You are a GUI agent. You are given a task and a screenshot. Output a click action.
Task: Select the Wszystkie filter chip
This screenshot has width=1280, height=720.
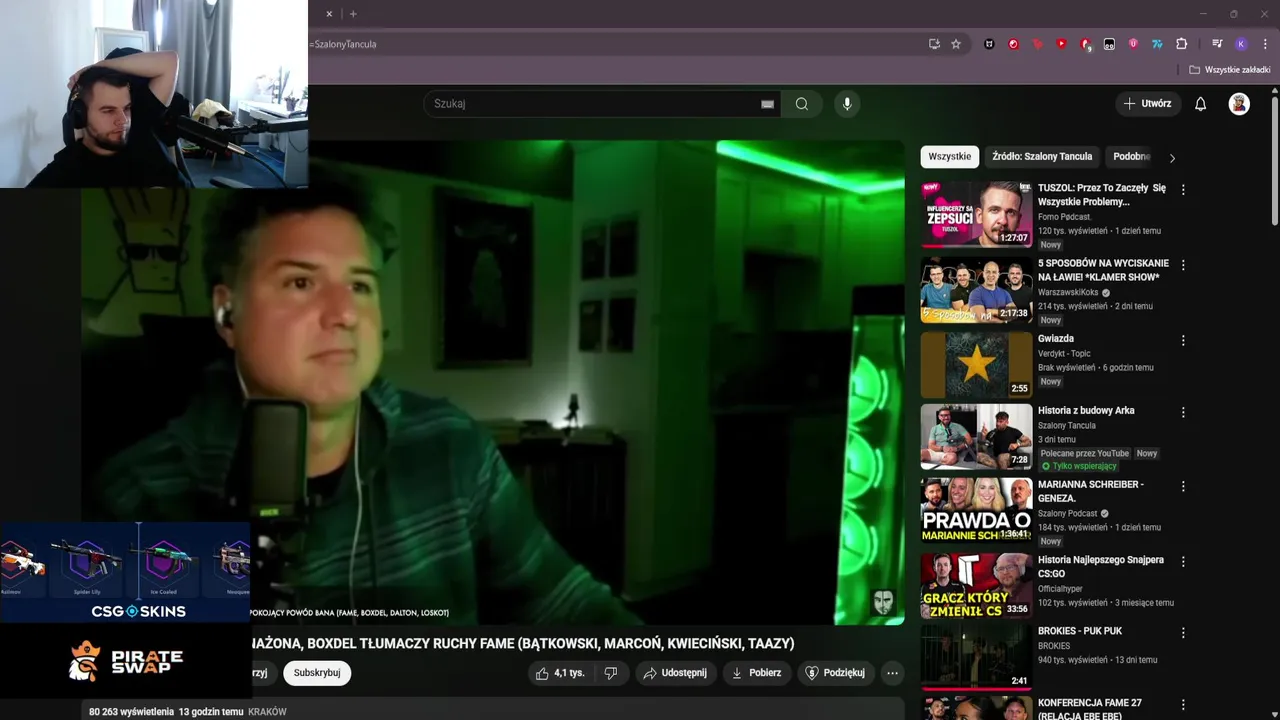tap(949, 157)
